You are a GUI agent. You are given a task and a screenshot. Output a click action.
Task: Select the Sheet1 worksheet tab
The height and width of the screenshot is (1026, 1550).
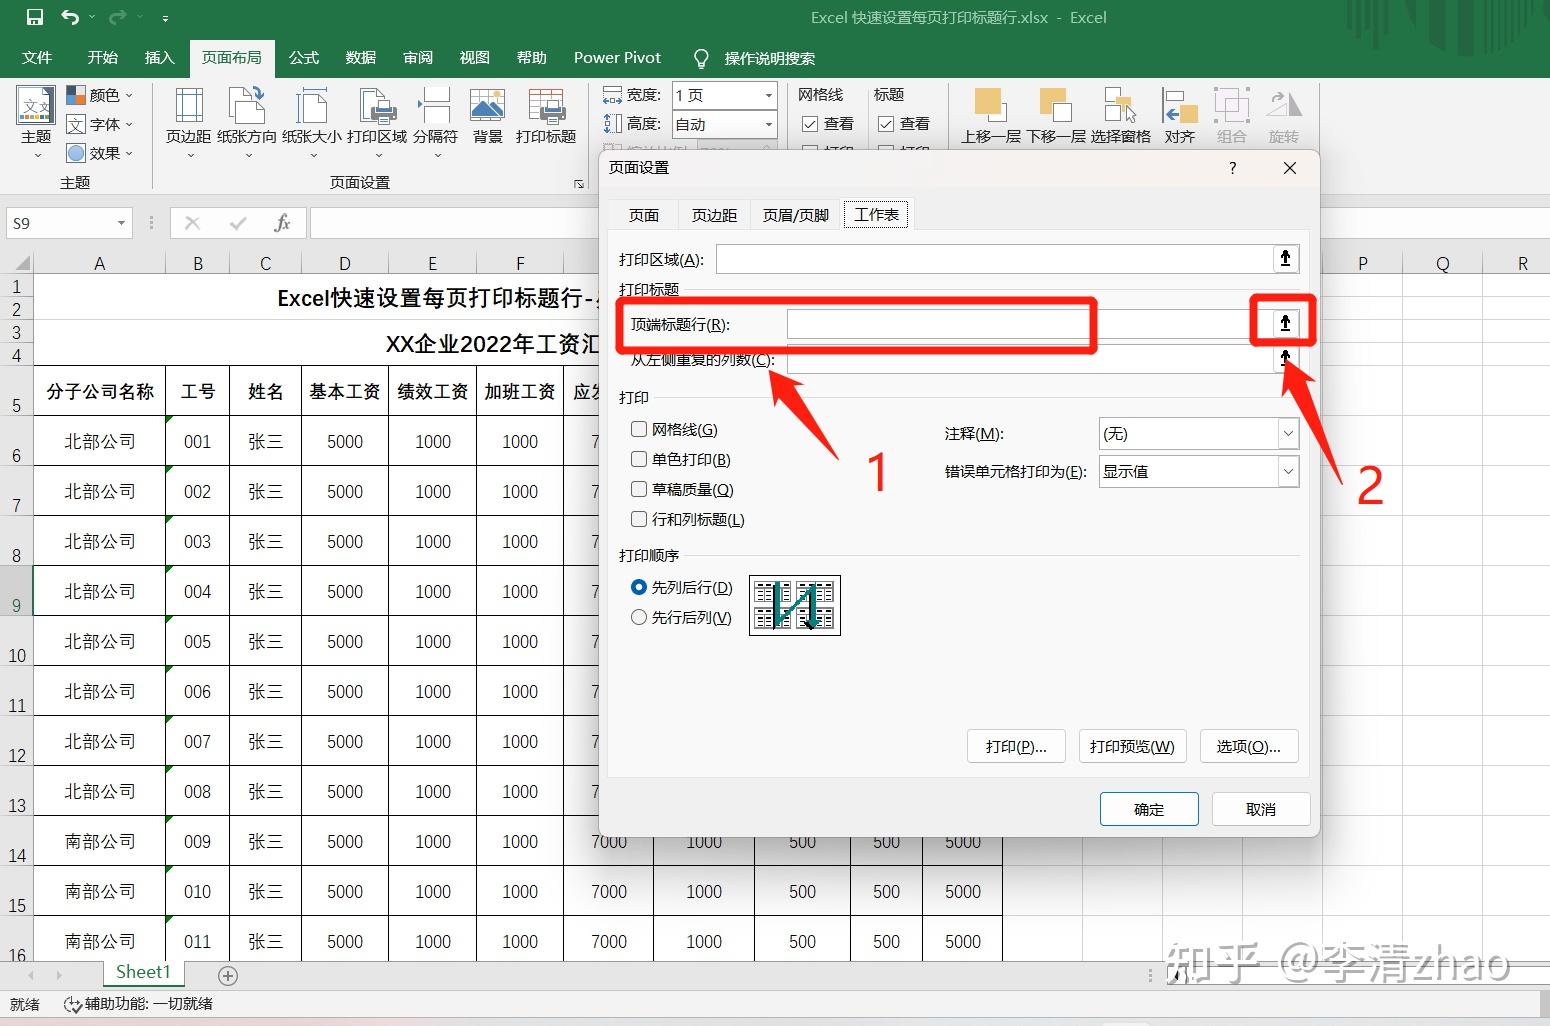coord(143,972)
